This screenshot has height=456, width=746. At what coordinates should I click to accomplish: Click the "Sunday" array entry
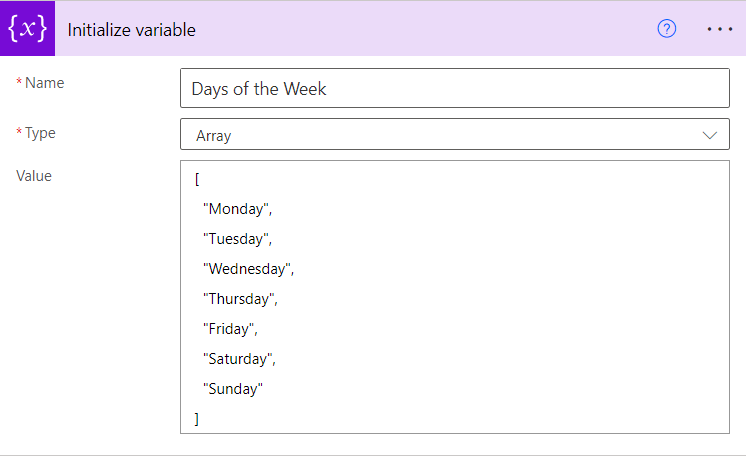click(x=233, y=389)
